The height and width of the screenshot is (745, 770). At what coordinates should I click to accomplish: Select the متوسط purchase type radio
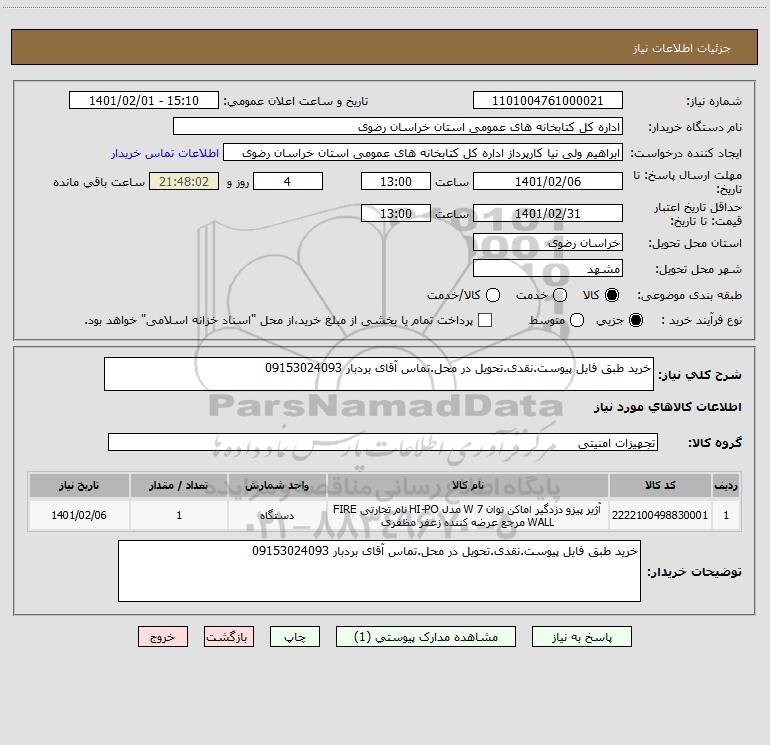click(577, 320)
